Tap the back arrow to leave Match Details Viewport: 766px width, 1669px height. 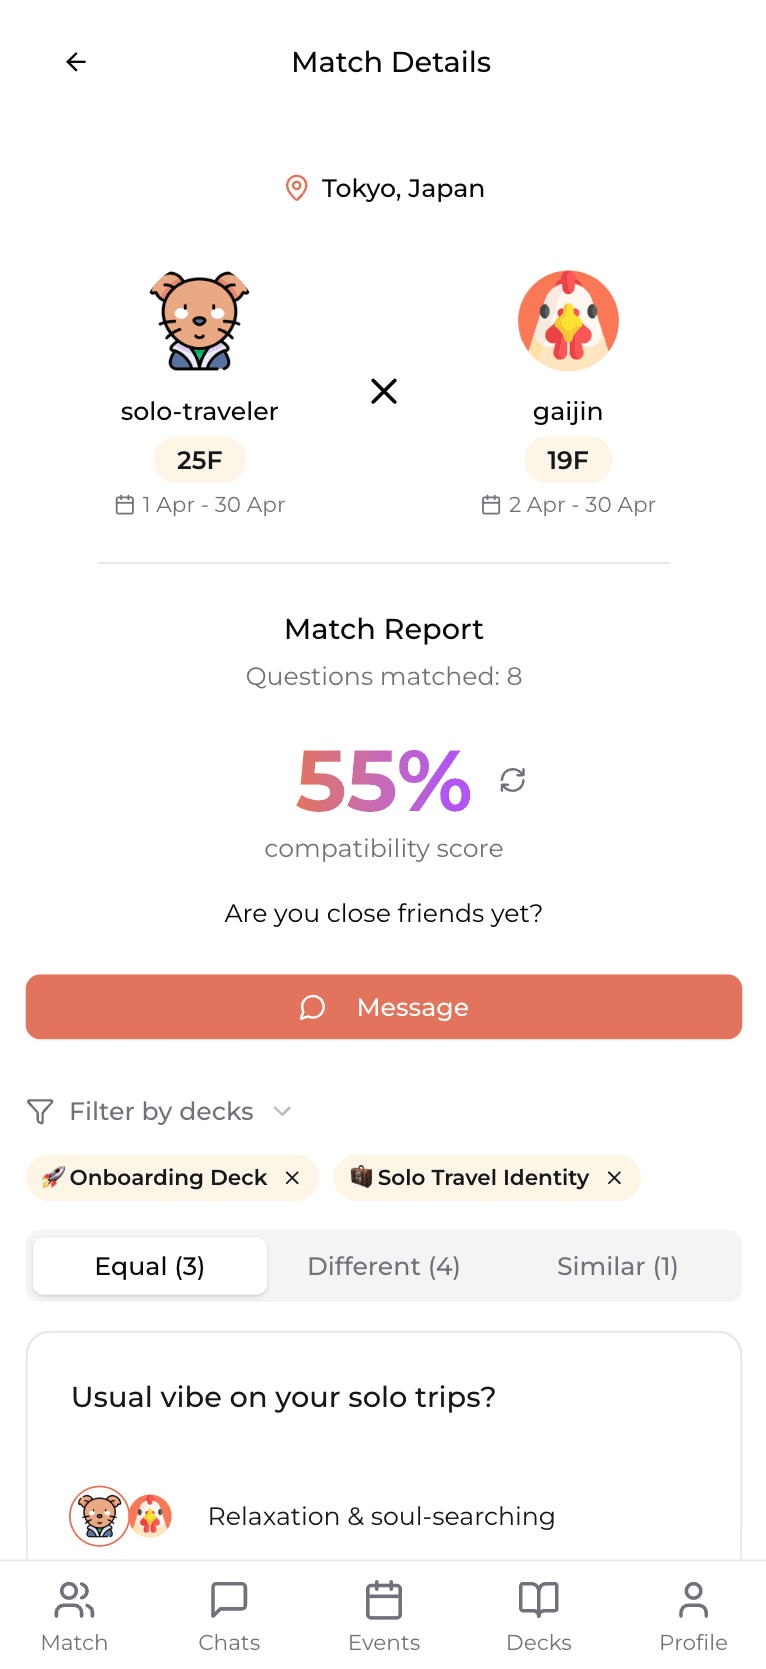click(x=76, y=62)
